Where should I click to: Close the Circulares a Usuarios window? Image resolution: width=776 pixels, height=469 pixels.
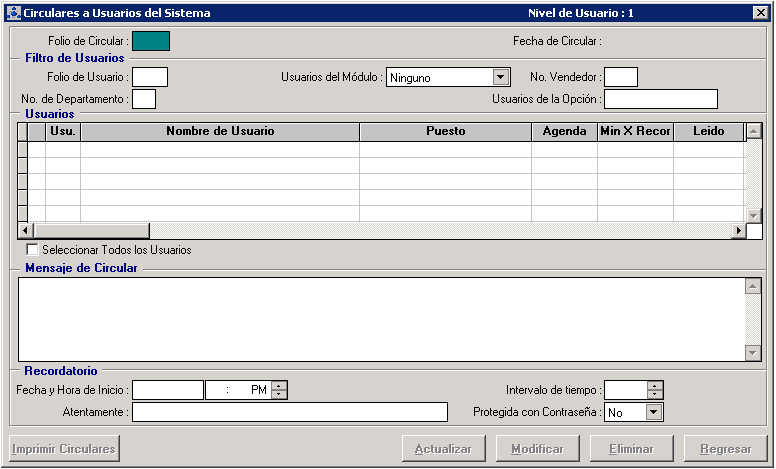click(759, 13)
